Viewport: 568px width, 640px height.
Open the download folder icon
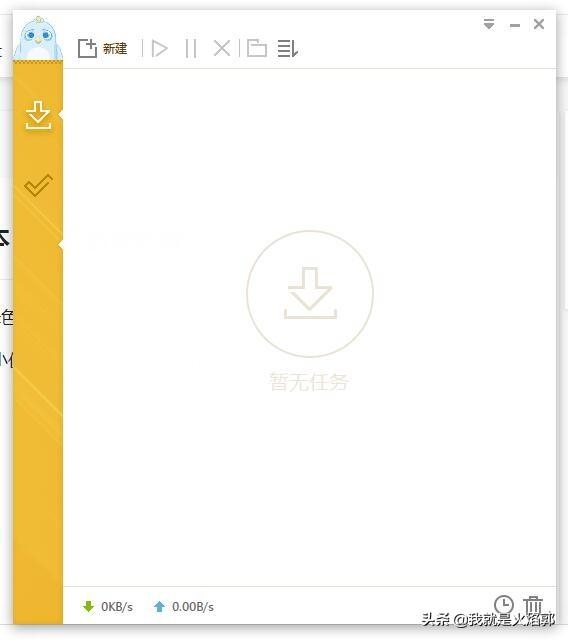[x=257, y=48]
